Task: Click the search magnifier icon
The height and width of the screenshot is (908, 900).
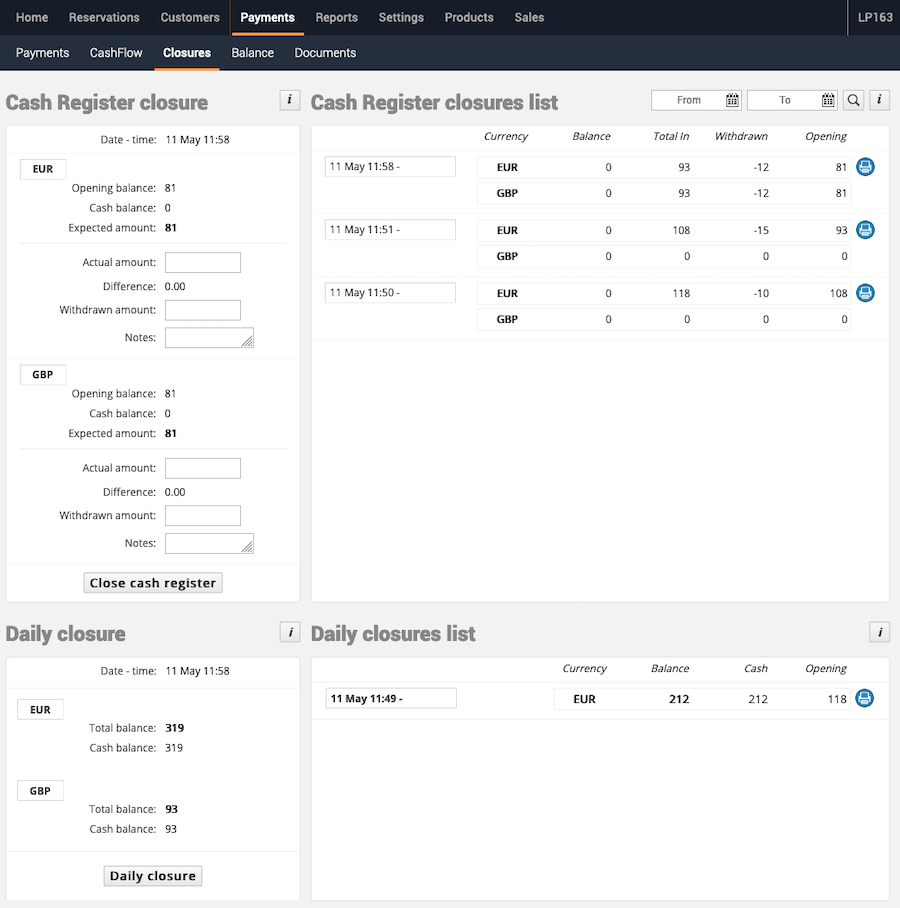Action: pos(853,100)
